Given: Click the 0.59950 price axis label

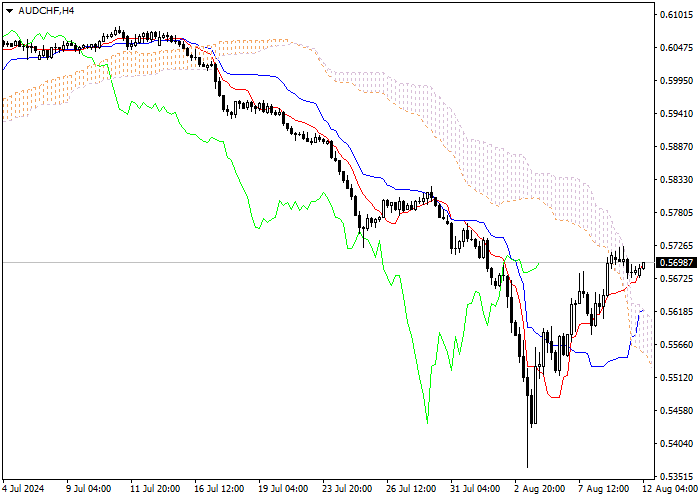Looking at the screenshot, I should [x=676, y=81].
